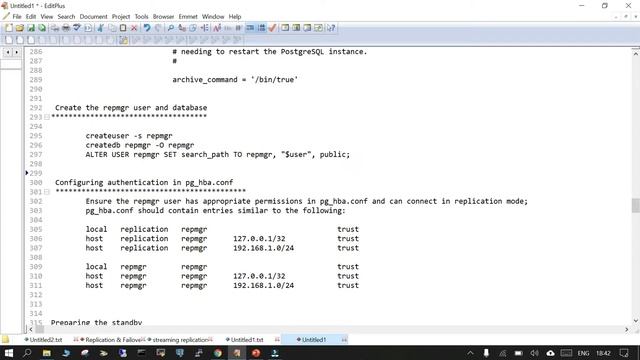This screenshot has height=360, width=640.
Task: Open Google Chrome from the taskbar
Action: (218, 353)
